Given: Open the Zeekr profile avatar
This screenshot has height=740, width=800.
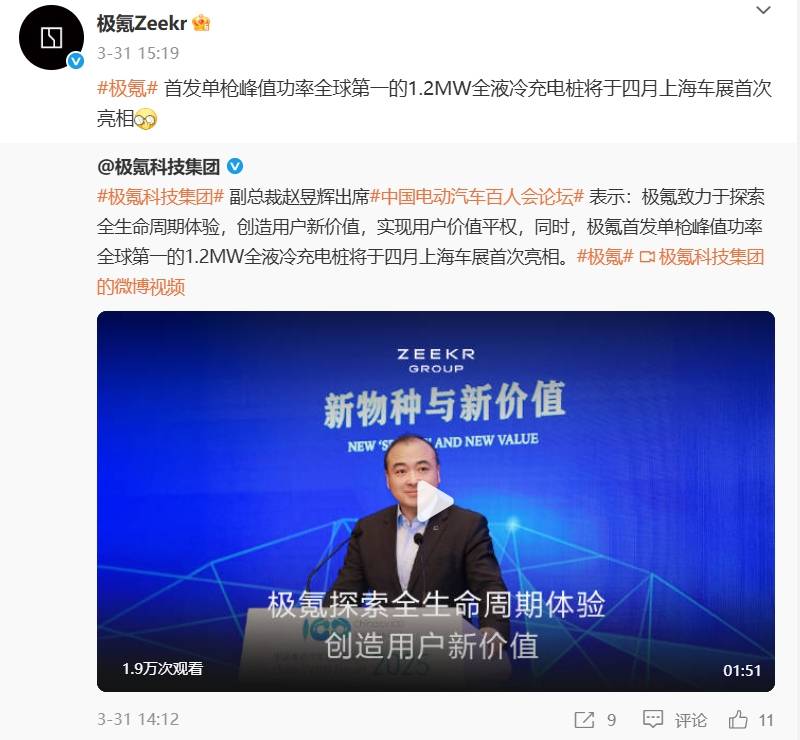Looking at the screenshot, I should tap(51, 38).
